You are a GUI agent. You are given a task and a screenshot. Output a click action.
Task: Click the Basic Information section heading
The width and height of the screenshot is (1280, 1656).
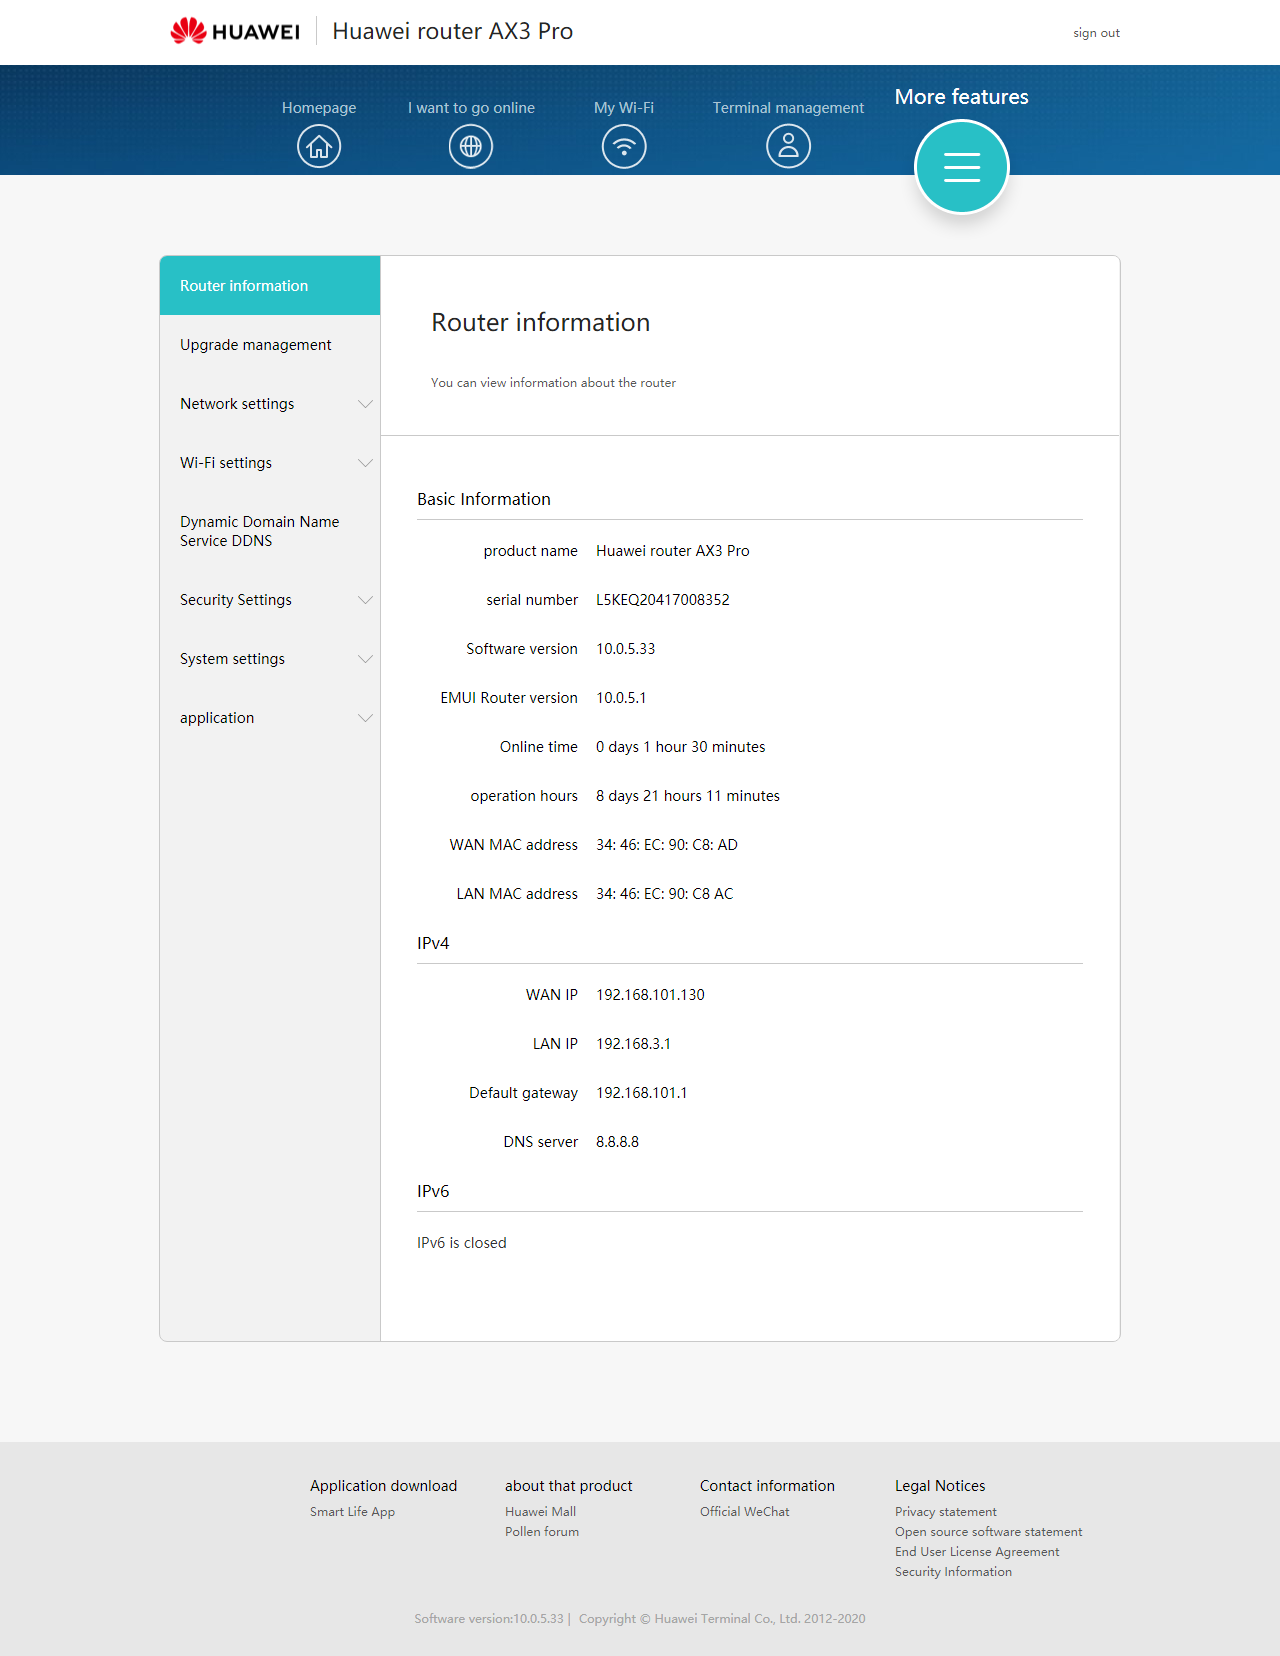[484, 499]
